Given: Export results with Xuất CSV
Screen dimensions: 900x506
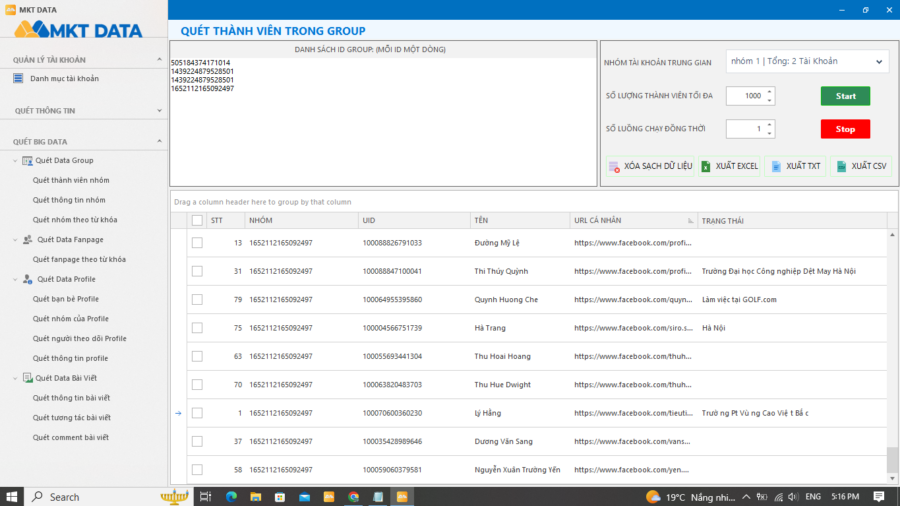Looking at the screenshot, I should [860, 166].
